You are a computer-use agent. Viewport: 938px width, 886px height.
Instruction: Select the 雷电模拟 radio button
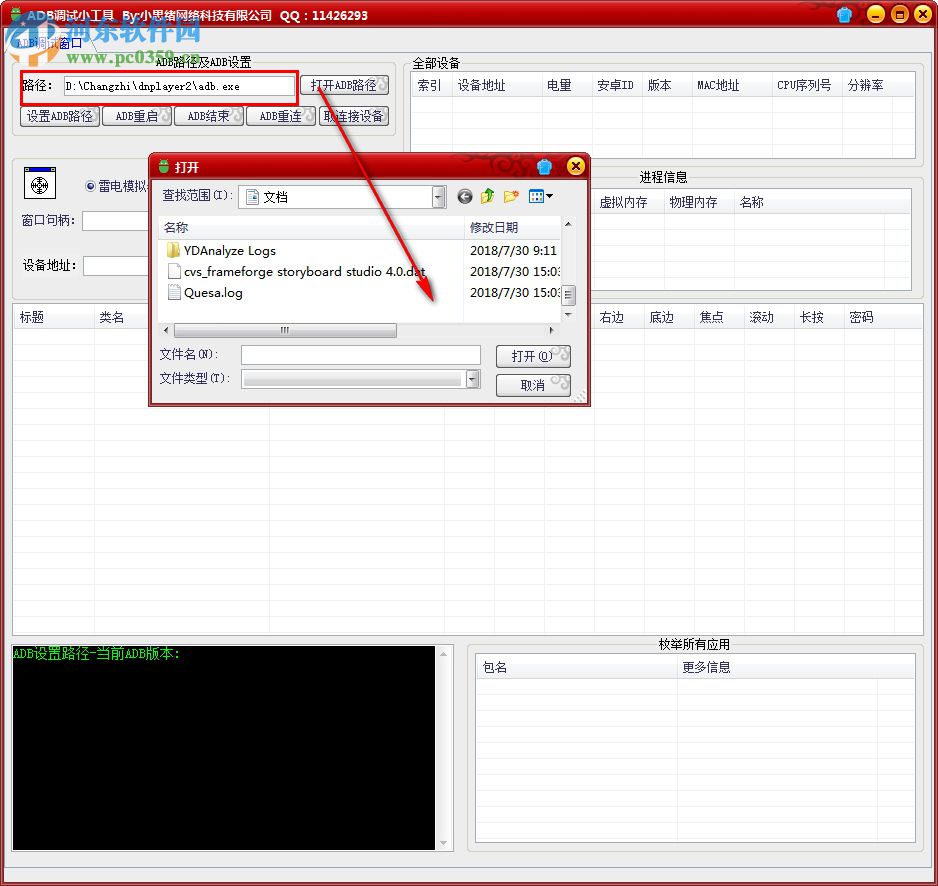coord(91,184)
